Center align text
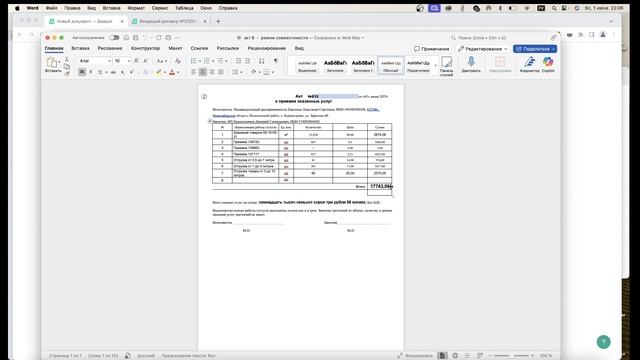This screenshot has height=360, width=640. pyautogui.click(x=202, y=72)
